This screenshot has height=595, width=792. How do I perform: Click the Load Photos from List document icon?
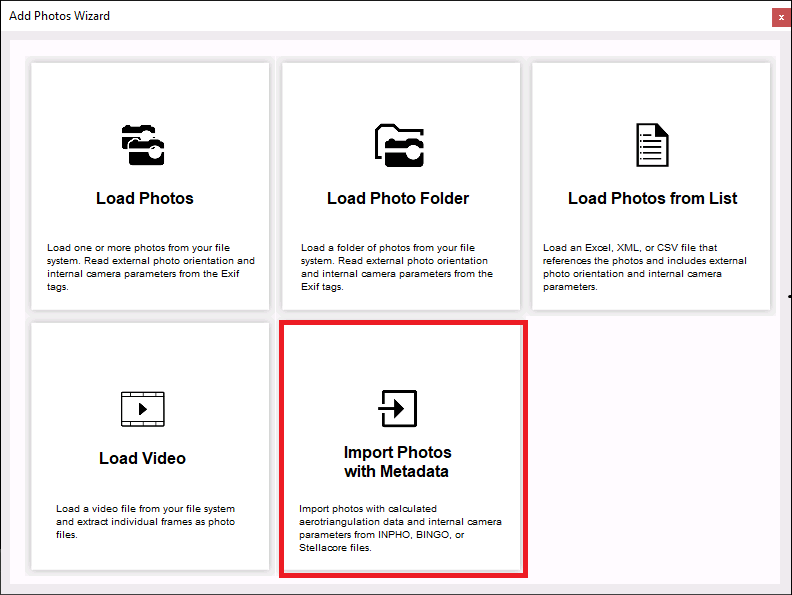652,145
